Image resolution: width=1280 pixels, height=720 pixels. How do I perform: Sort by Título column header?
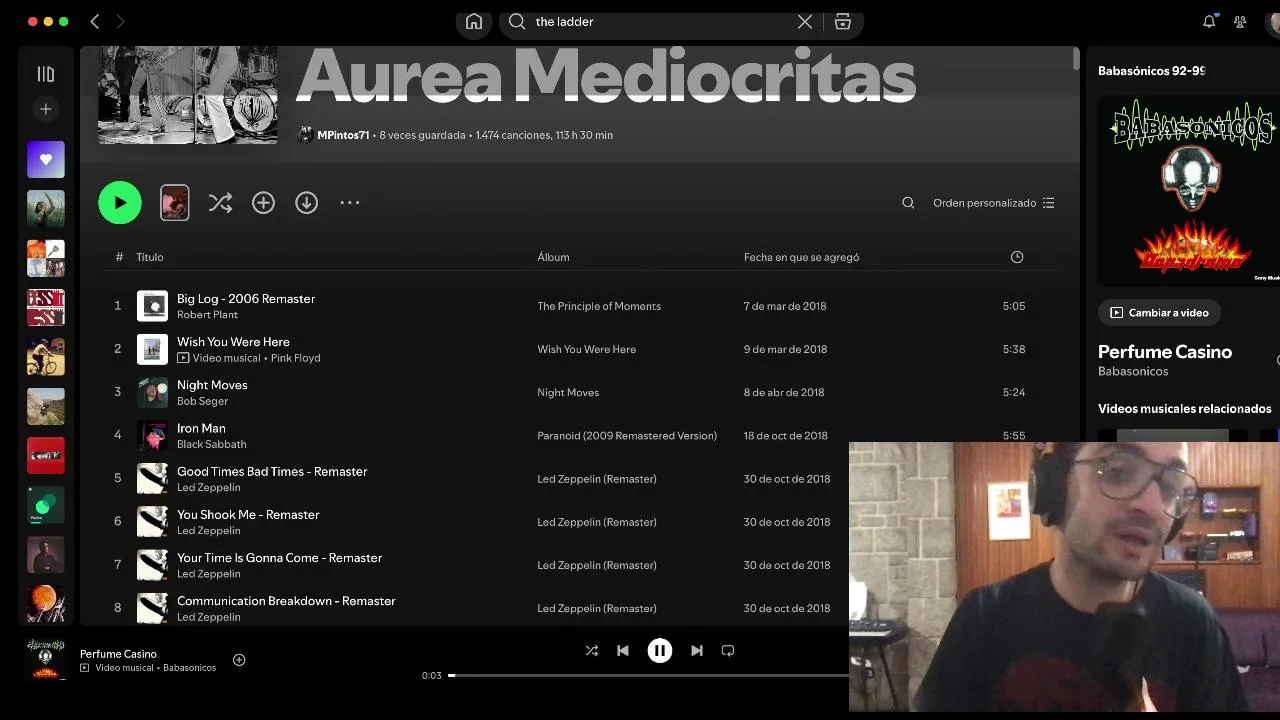(x=150, y=257)
